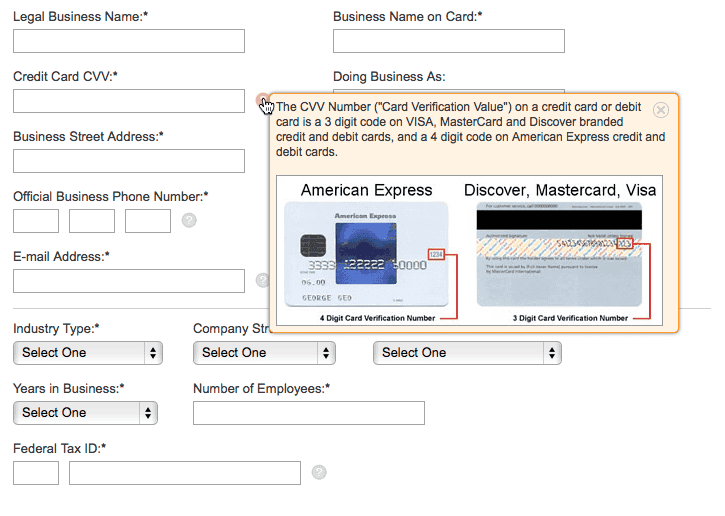This screenshot has height=516, width=725.
Task: Click the last phone number box
Action: pyautogui.click(x=148, y=221)
